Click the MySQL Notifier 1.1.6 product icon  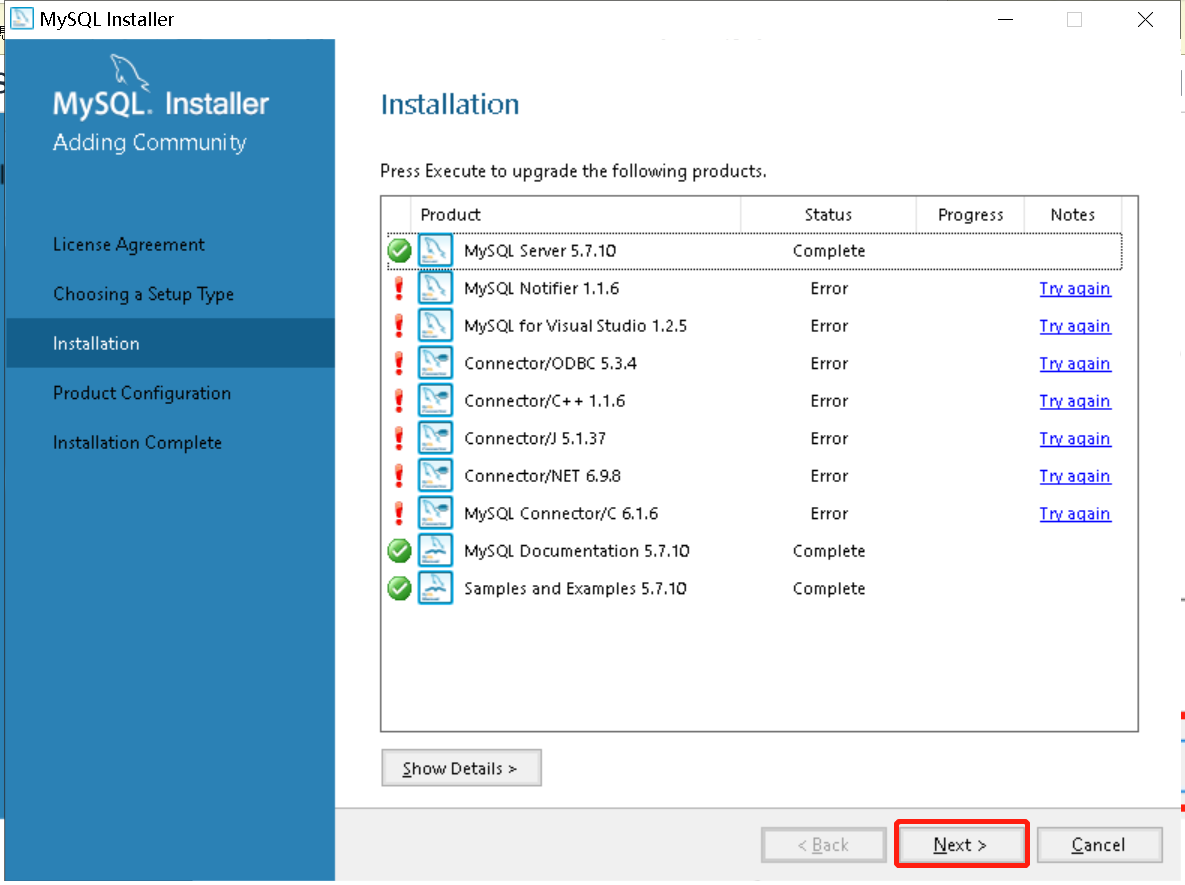(x=435, y=289)
